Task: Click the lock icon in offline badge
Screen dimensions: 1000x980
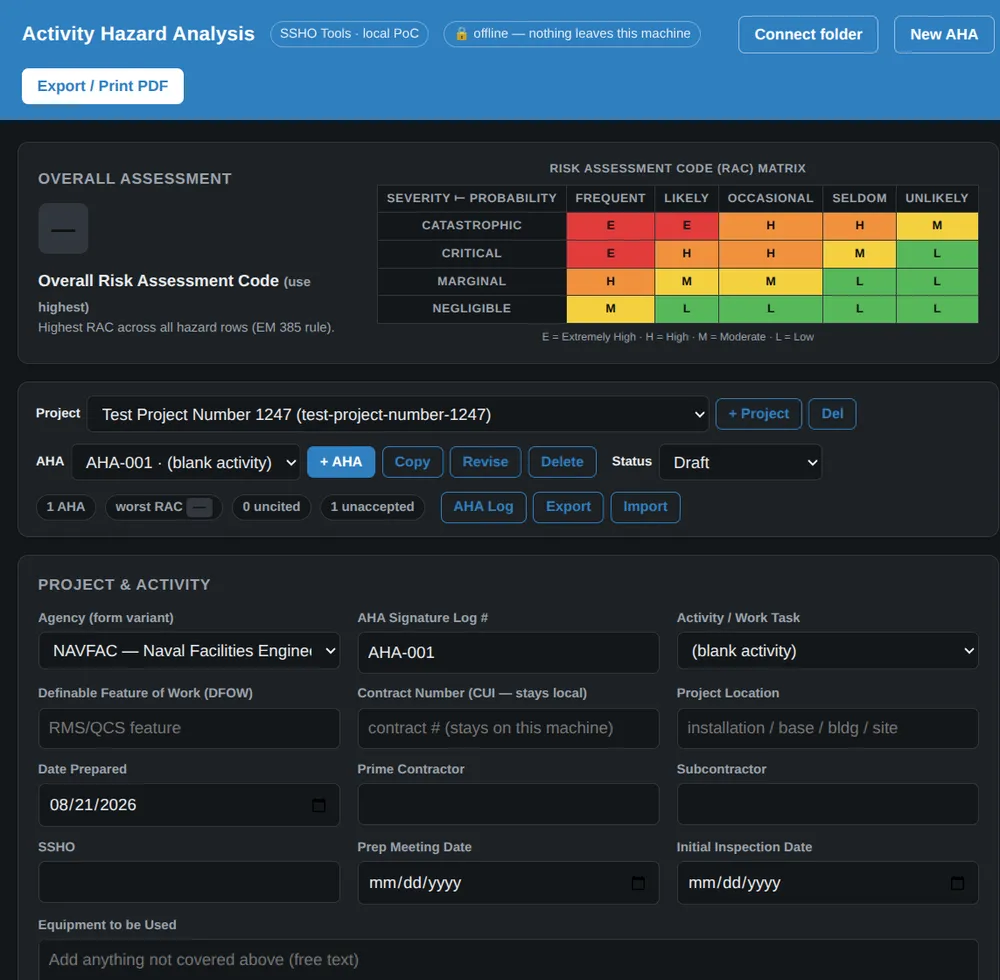Action: tap(461, 34)
